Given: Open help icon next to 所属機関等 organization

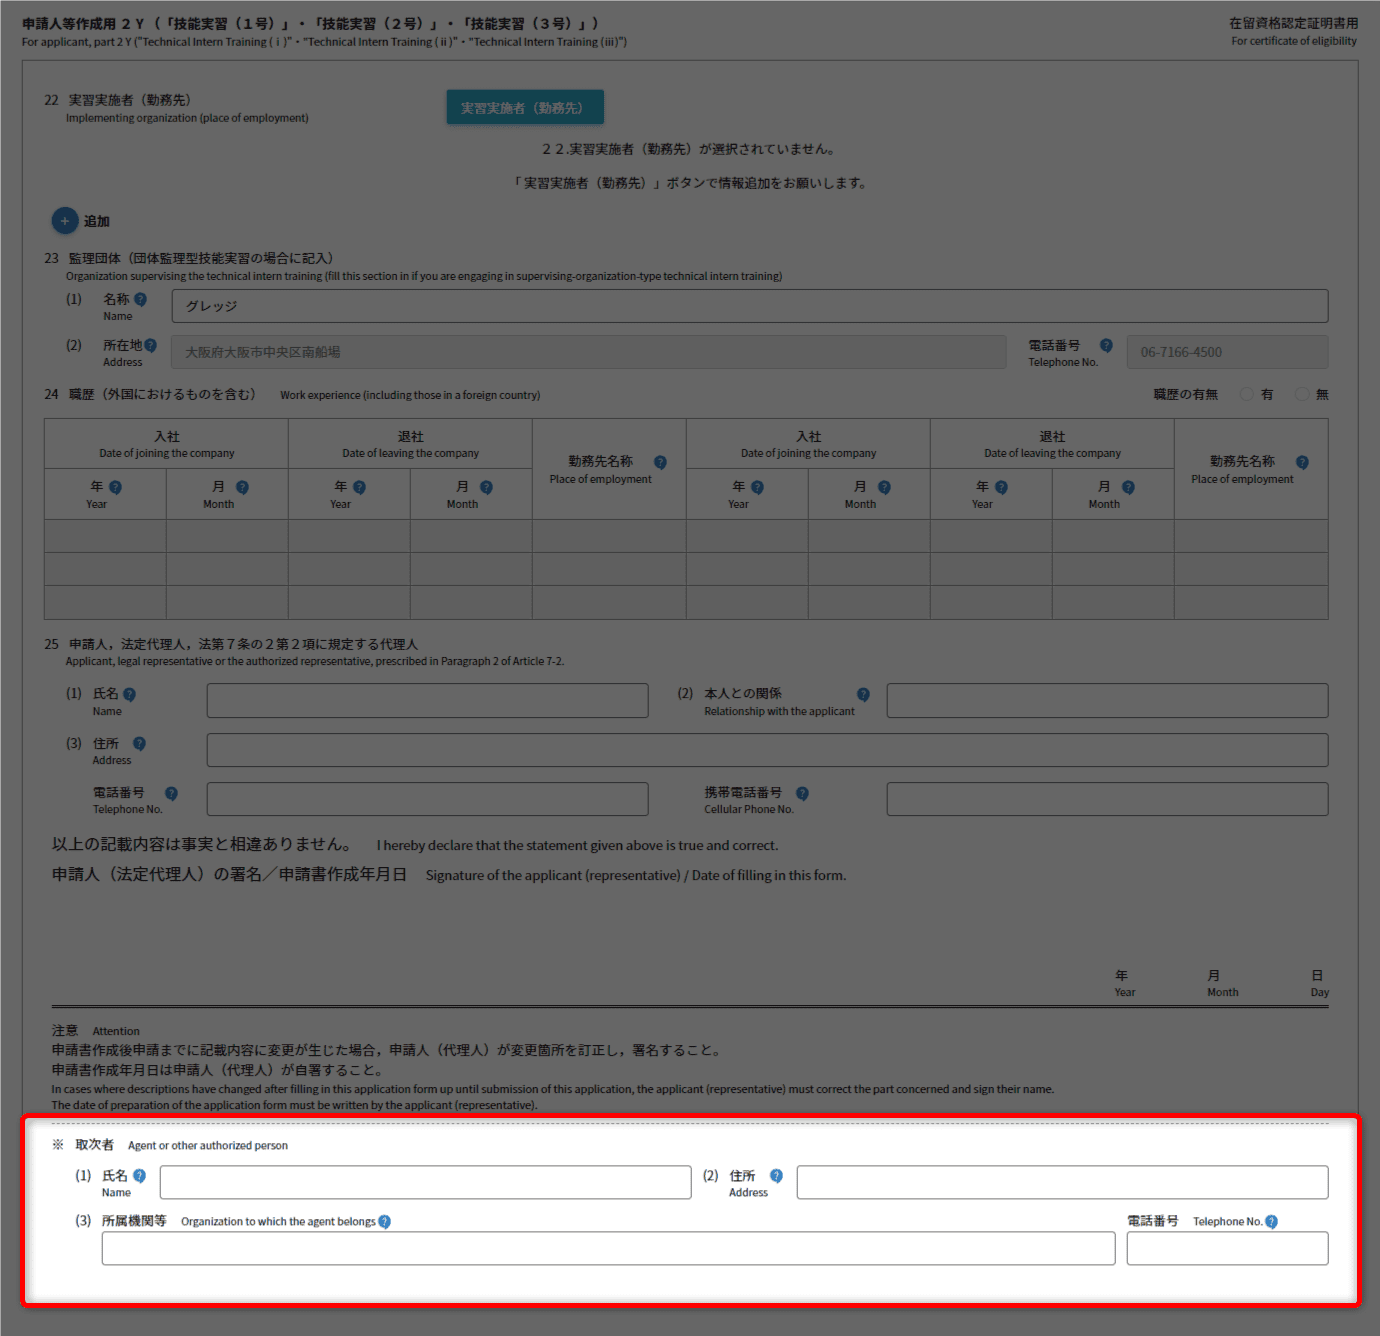Looking at the screenshot, I should [x=385, y=1221].
